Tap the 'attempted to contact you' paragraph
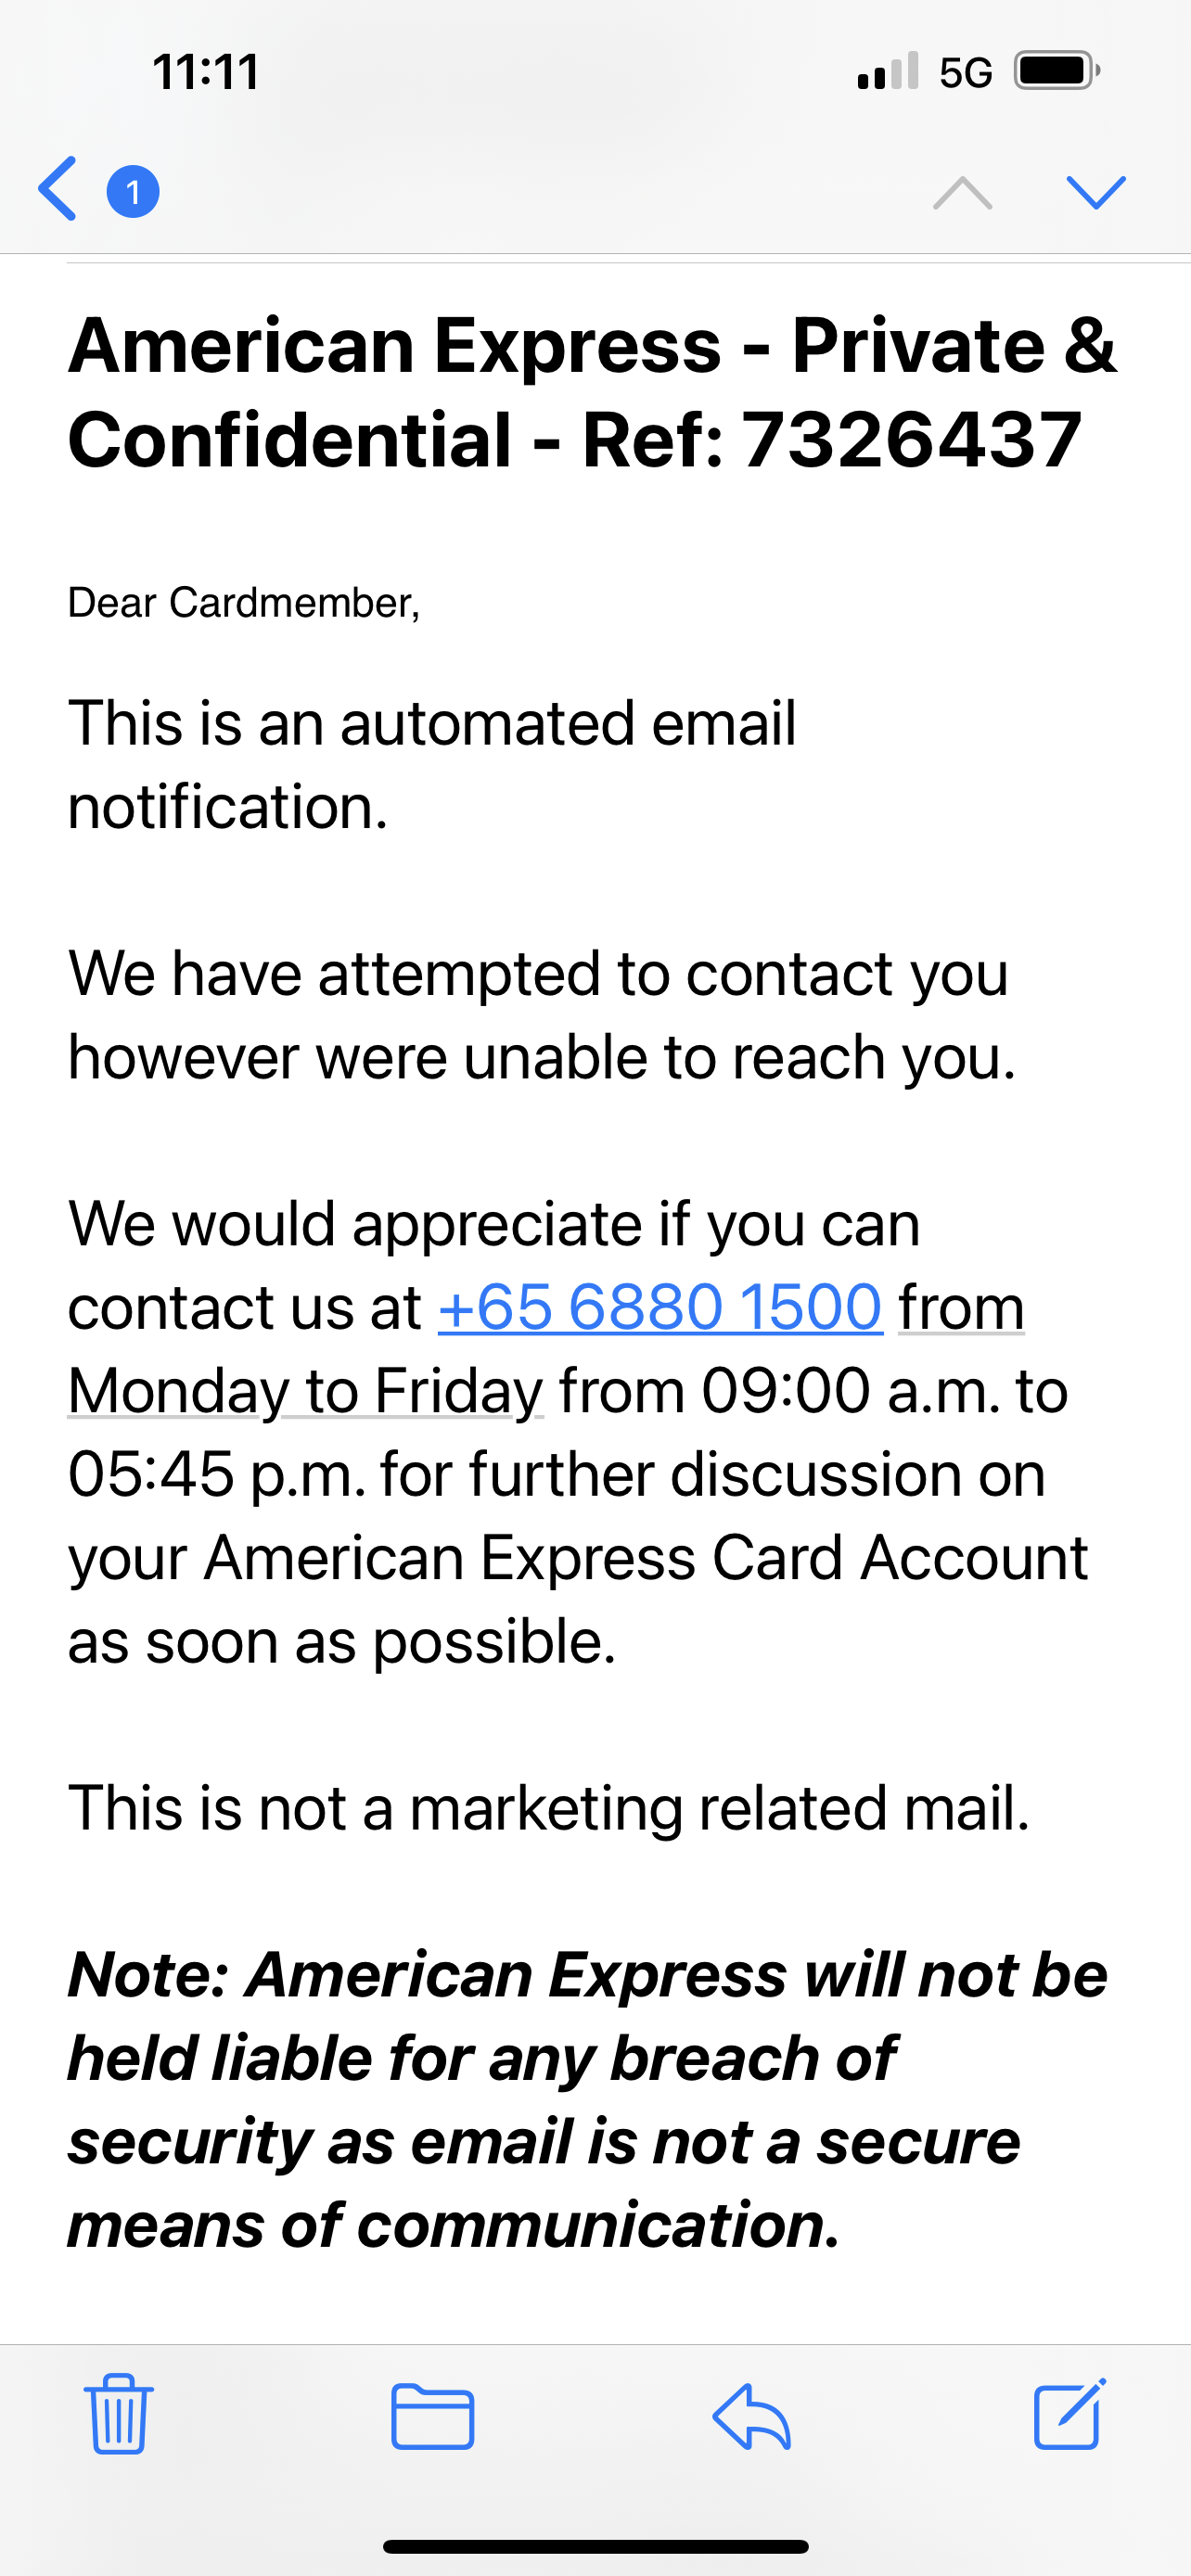The width and height of the screenshot is (1191, 2576). pos(540,1015)
